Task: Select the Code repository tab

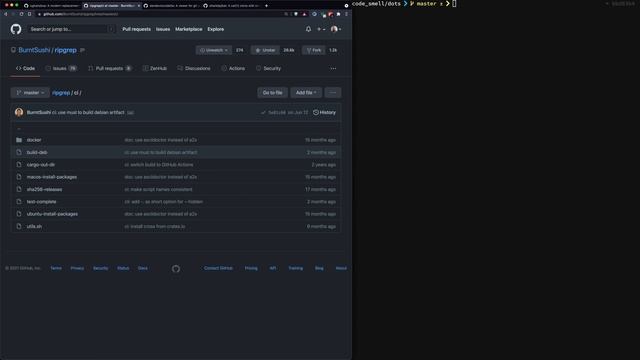Action: [x=25, y=68]
